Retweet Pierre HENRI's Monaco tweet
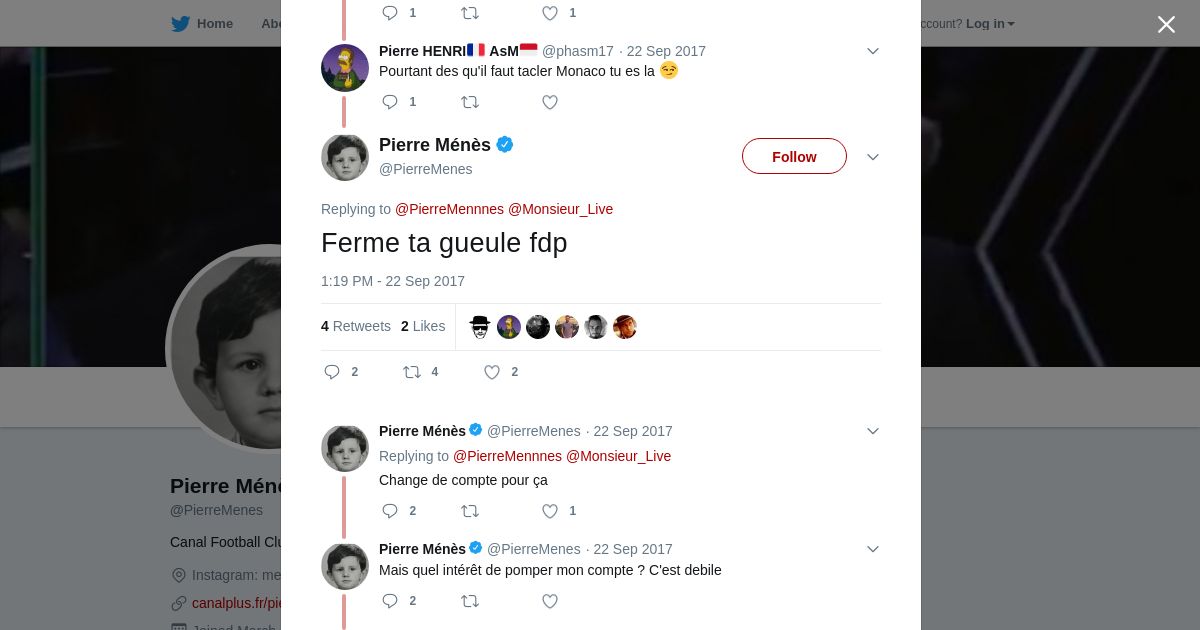Viewport: 1200px width, 630px height. pos(470,102)
